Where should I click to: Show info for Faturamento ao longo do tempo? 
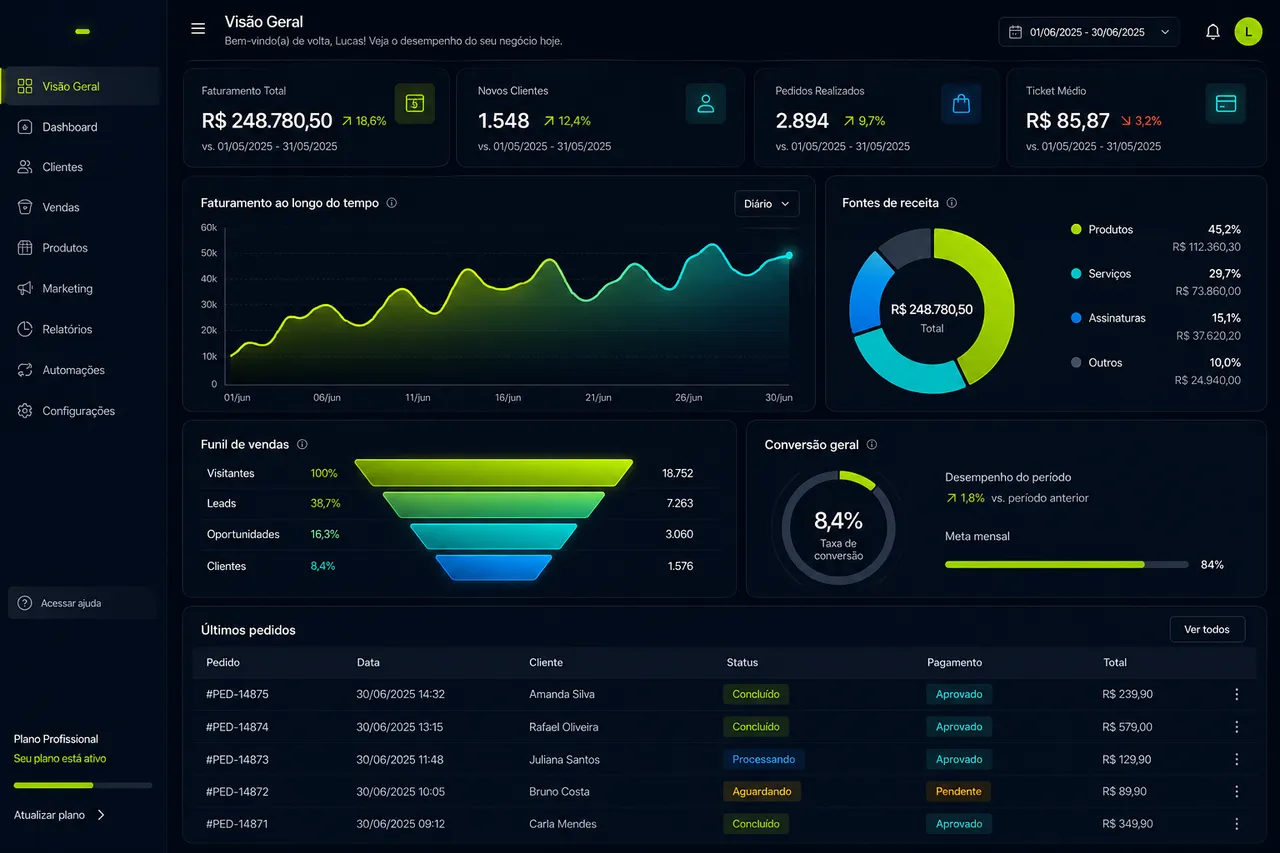pos(392,203)
